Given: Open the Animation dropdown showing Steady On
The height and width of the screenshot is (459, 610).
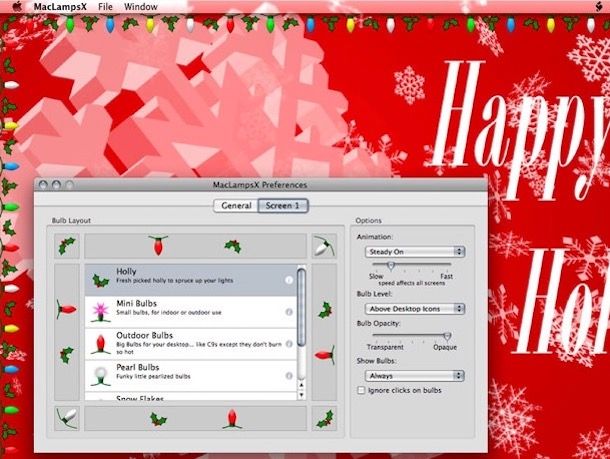Looking at the screenshot, I should 415,252.
